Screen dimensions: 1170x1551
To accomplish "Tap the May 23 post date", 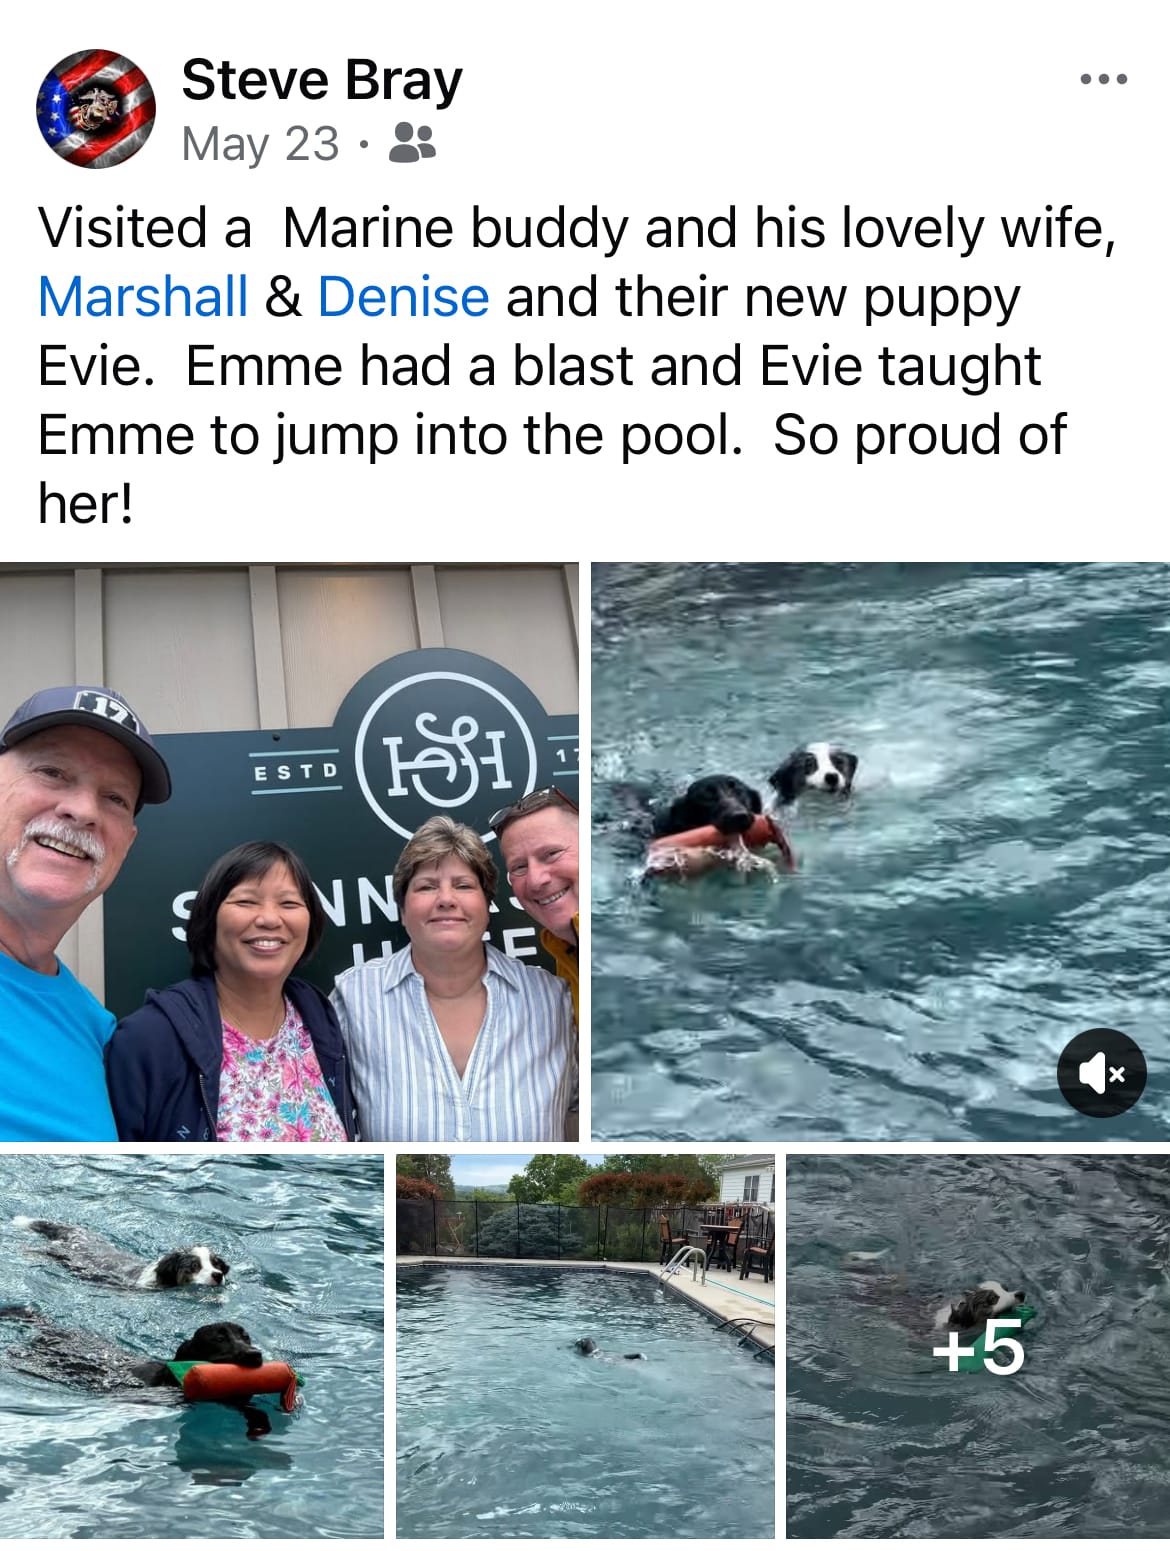I will tap(260, 143).
